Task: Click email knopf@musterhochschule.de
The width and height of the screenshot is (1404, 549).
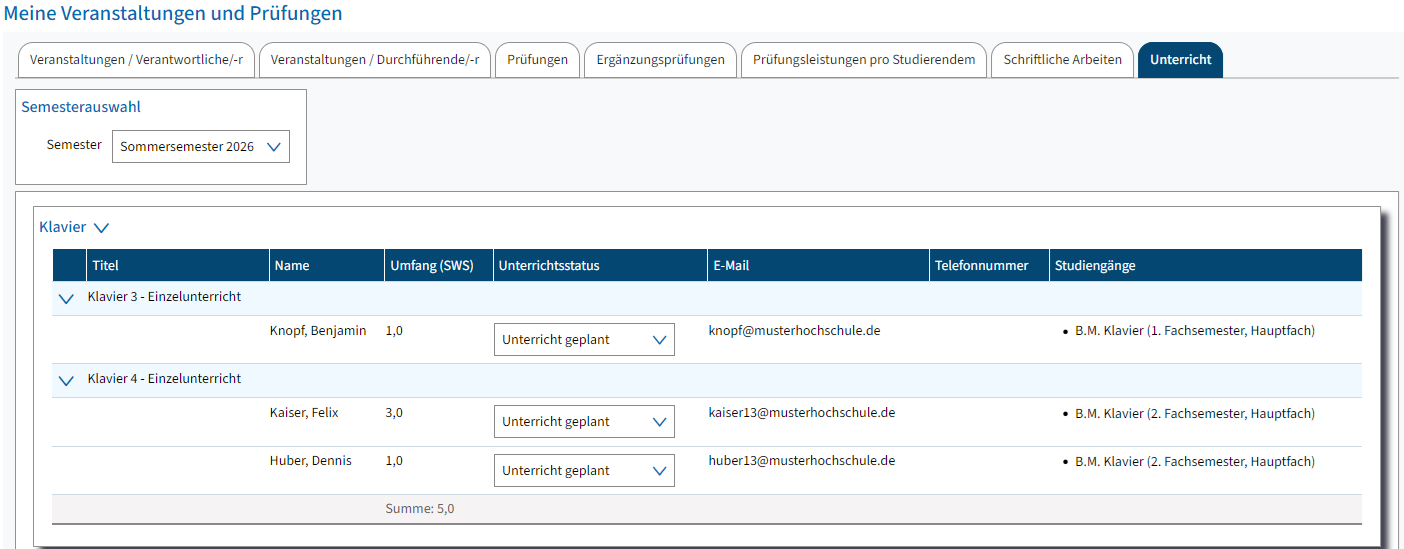Action: click(794, 331)
